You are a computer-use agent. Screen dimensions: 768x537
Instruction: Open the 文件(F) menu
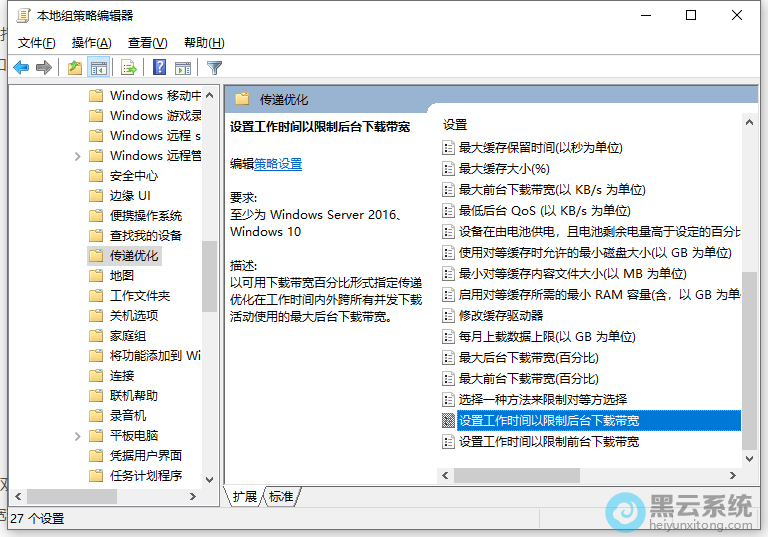(37, 43)
